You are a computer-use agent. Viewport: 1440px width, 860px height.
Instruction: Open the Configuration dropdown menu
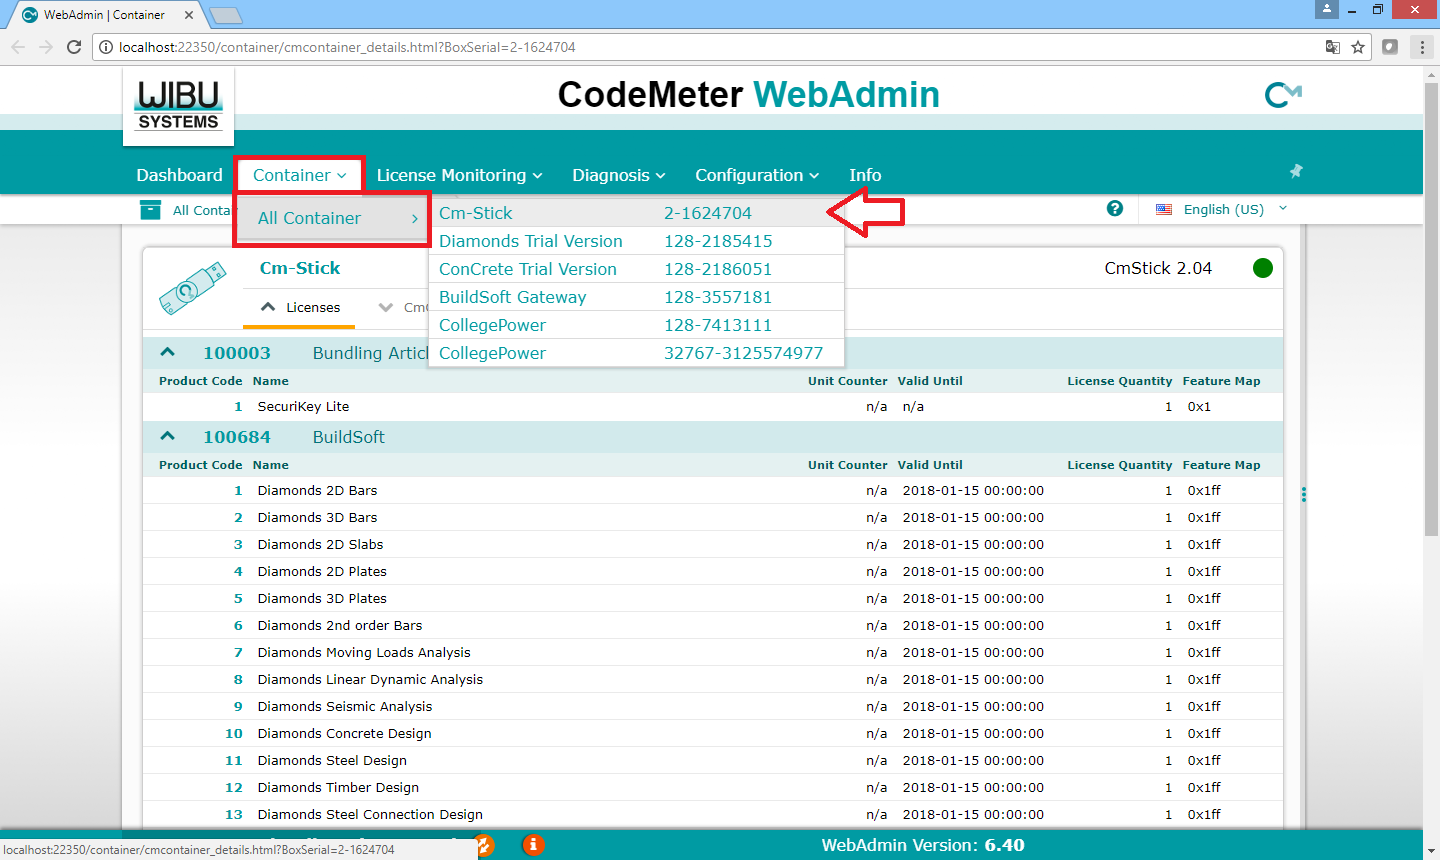pos(757,175)
